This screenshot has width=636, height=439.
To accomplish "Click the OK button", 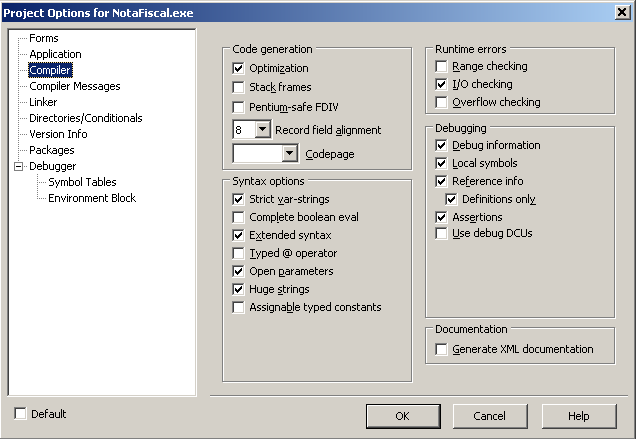I will [403, 416].
